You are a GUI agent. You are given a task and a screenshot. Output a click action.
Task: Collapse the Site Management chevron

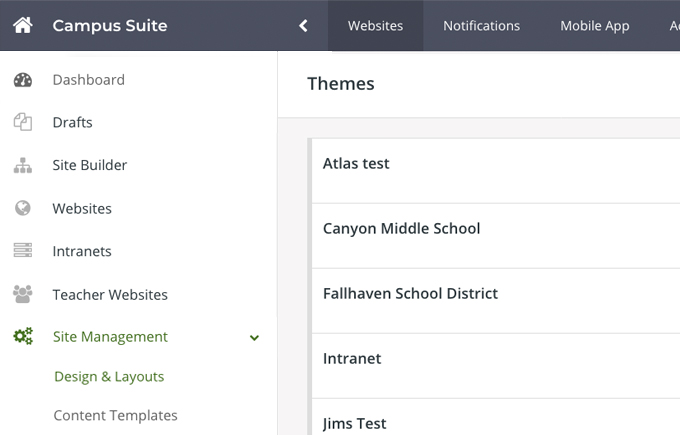point(254,338)
